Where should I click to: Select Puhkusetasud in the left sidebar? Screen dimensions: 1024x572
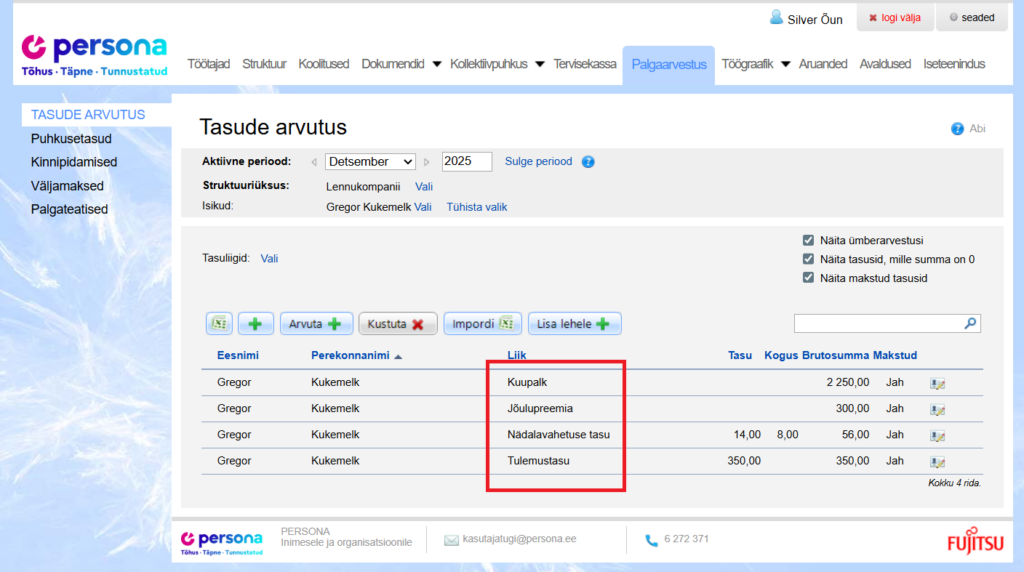71,138
